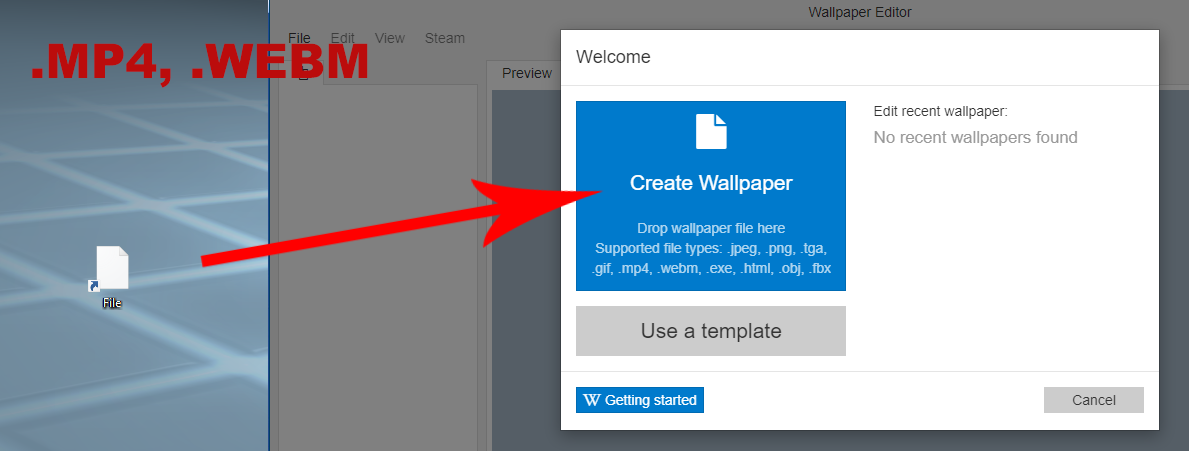Click the Create Wallpaper tile
This screenshot has height=451, width=1189.
tap(711, 196)
